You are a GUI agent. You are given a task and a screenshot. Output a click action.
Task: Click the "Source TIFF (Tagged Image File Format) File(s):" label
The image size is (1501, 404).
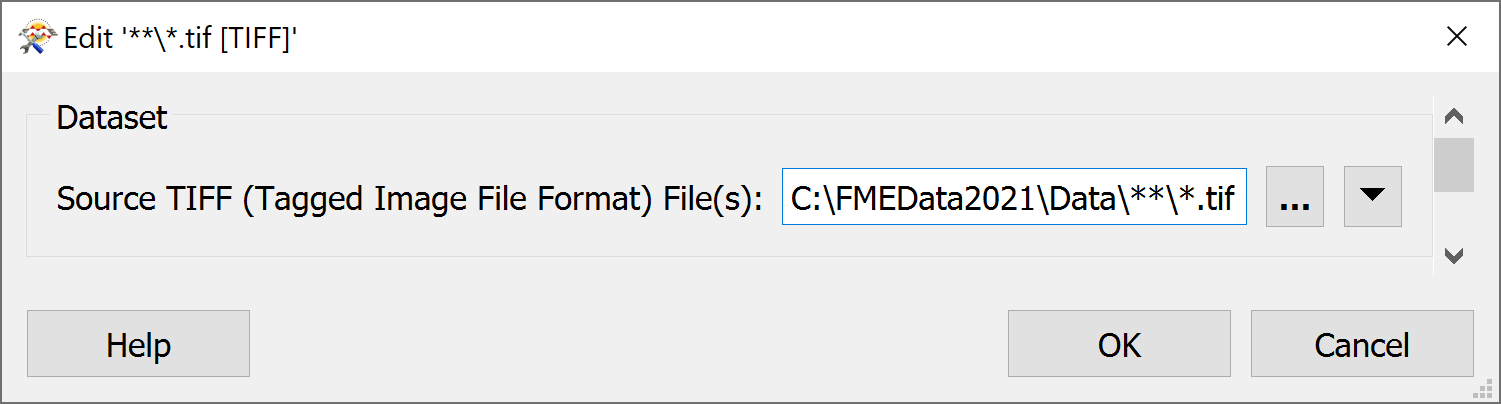pos(410,198)
